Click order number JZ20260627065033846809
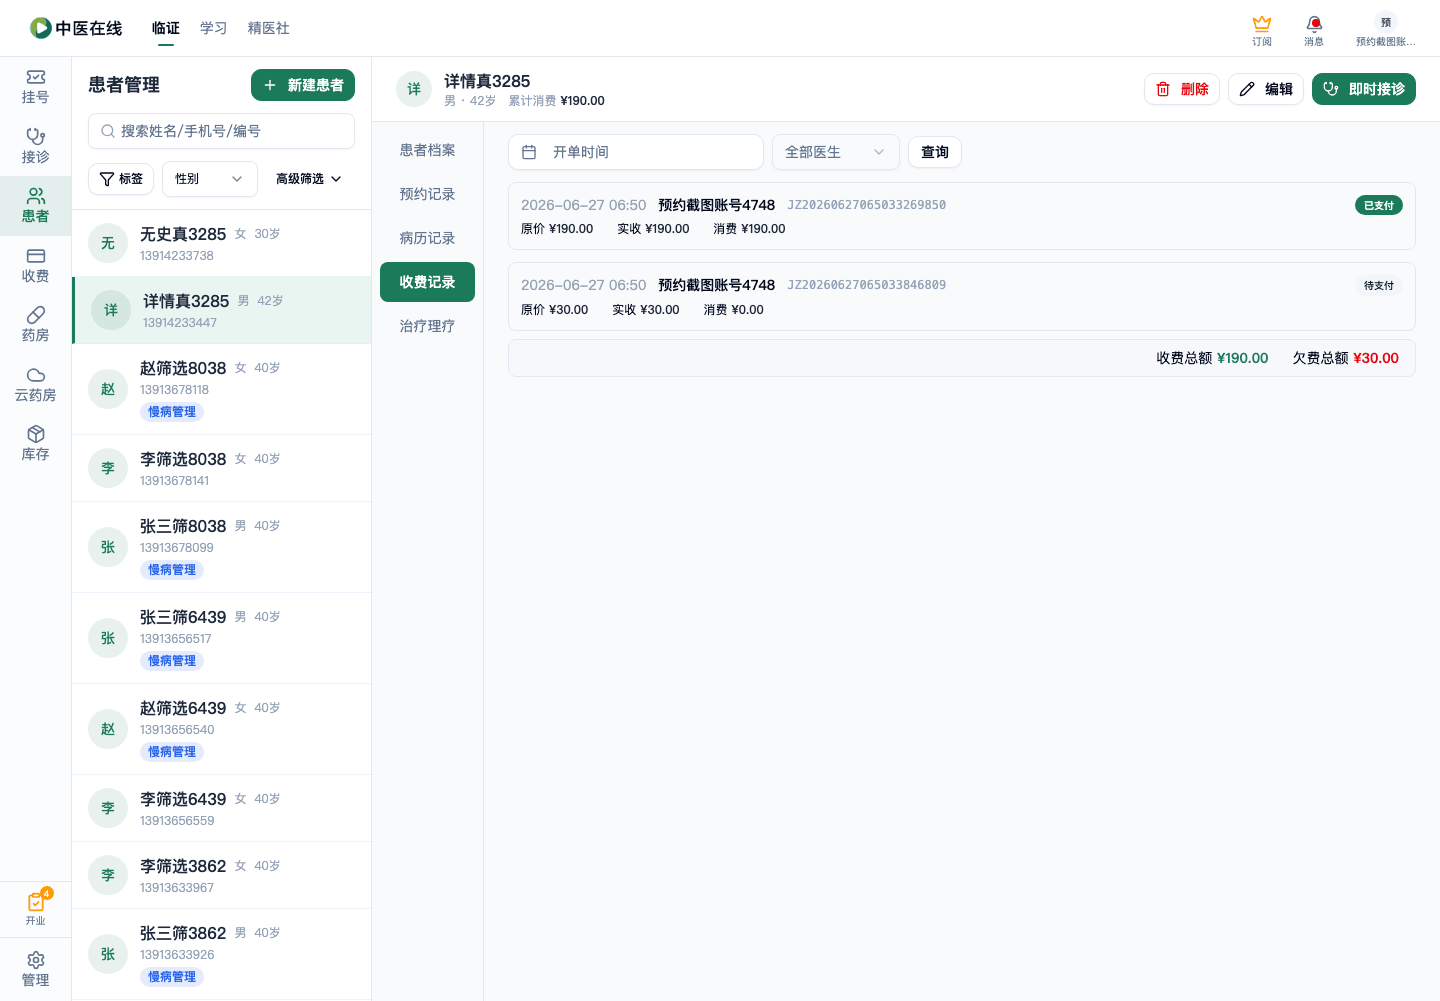 click(866, 285)
